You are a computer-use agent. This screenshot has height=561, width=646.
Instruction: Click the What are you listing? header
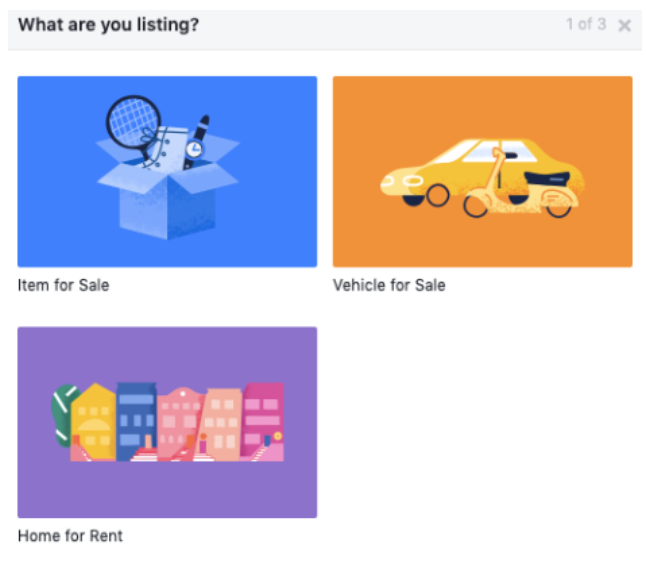point(108,25)
